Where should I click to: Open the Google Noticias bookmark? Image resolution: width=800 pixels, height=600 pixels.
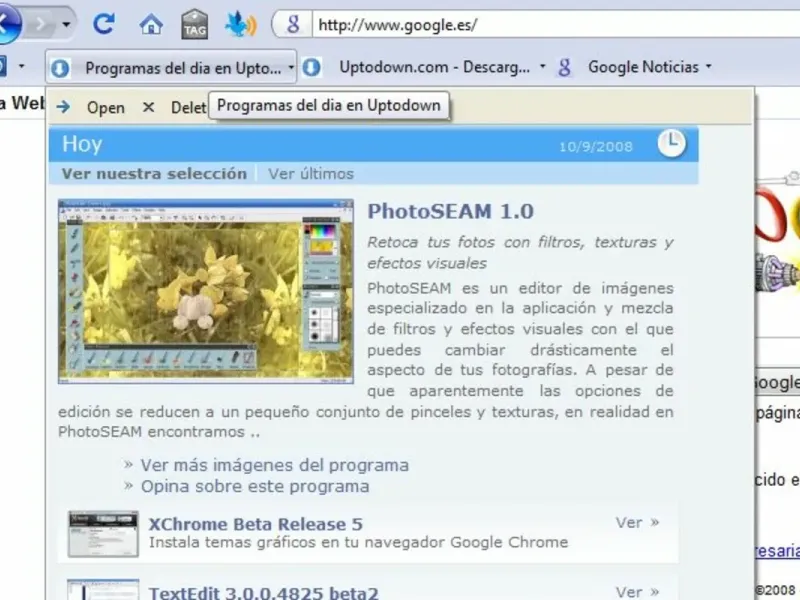click(x=643, y=67)
